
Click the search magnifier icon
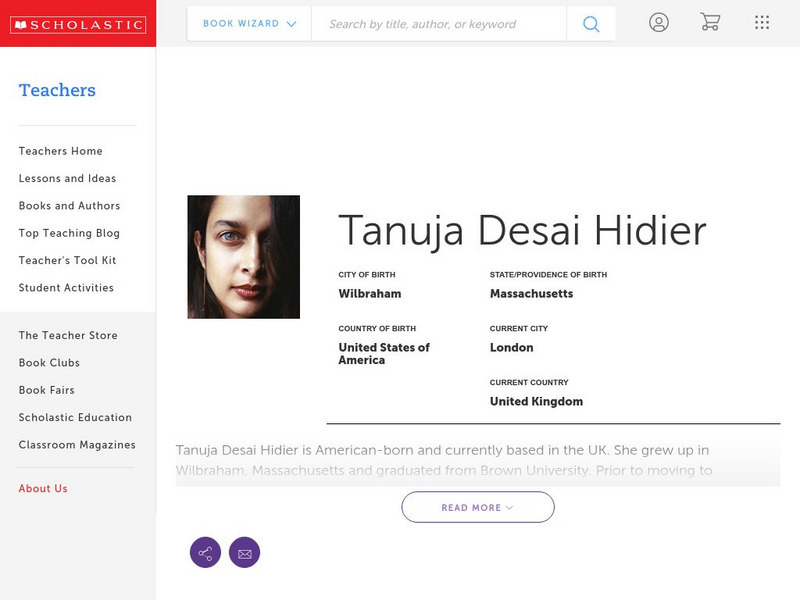591,23
